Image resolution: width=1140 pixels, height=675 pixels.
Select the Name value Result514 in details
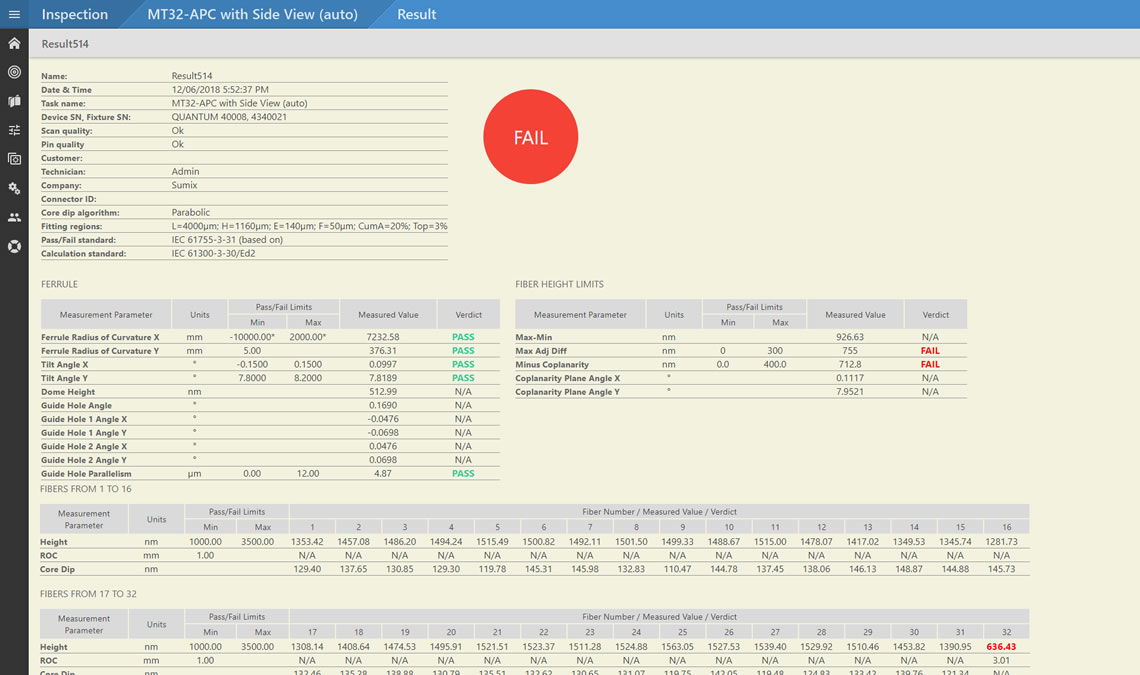click(x=192, y=76)
